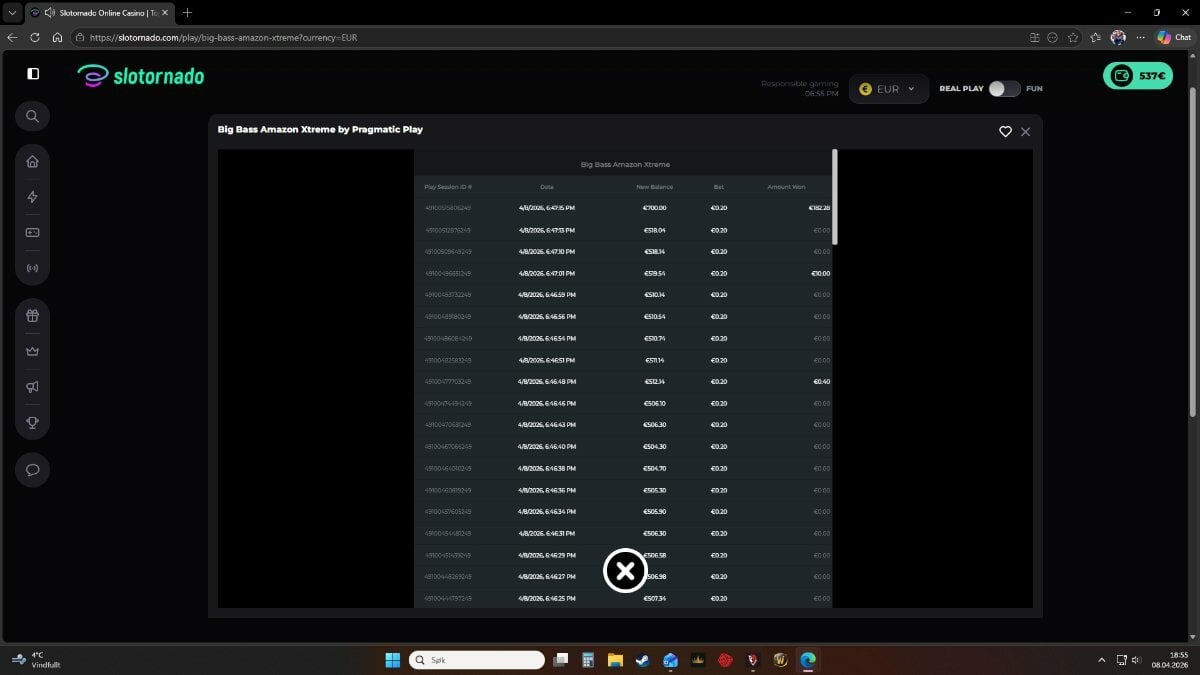The height and width of the screenshot is (675, 1200).
Task: Open the live chat bubble icon
Action: [x=32, y=470]
